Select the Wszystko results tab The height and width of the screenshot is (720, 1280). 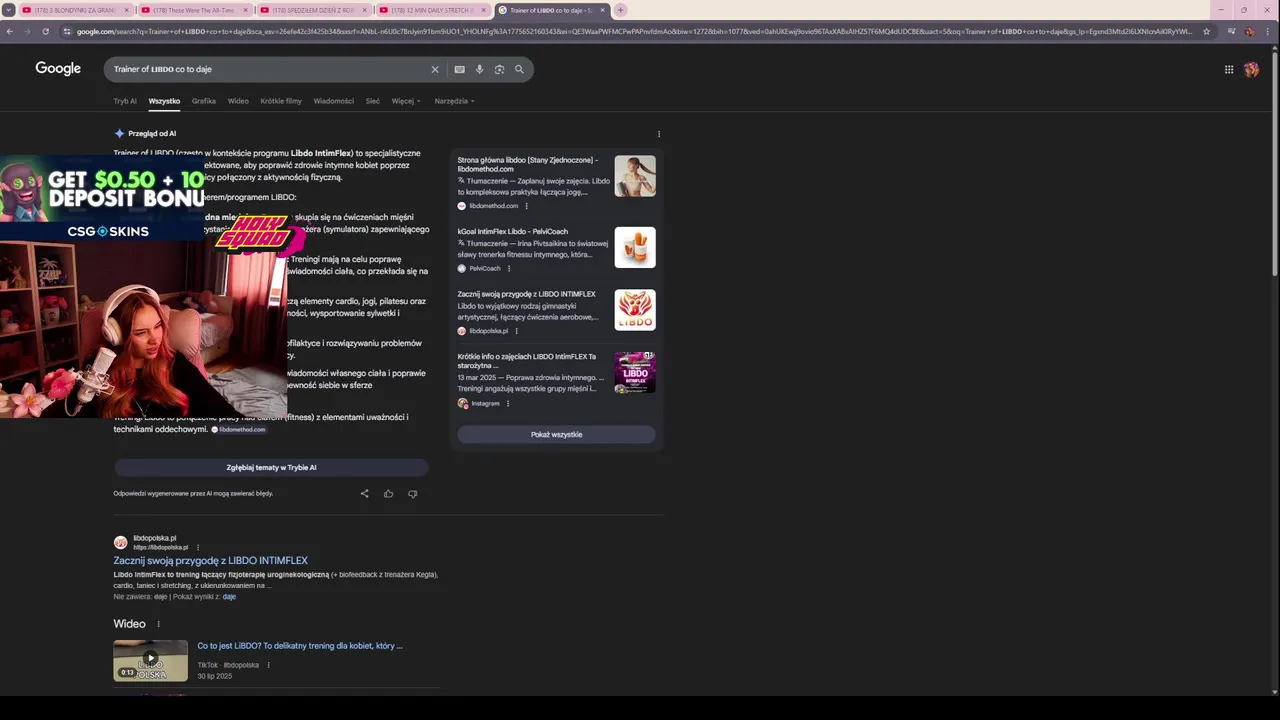point(164,101)
